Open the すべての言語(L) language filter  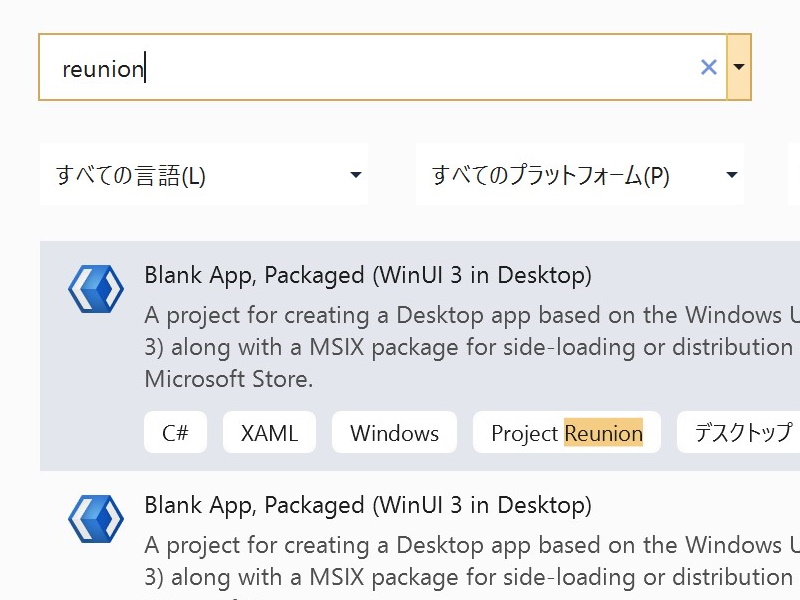(x=204, y=174)
